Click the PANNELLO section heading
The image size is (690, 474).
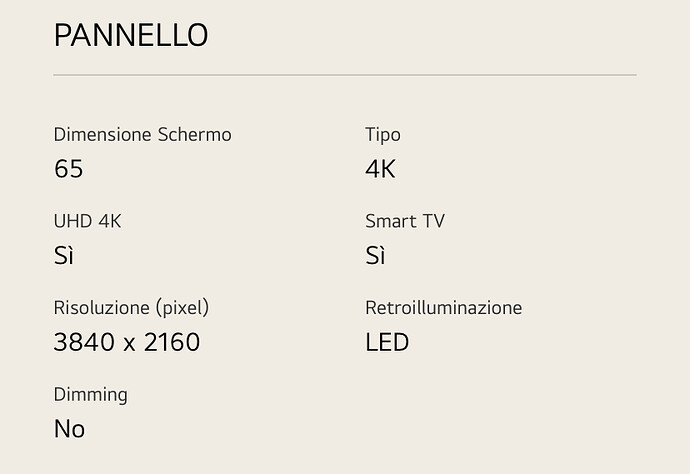pyautogui.click(x=131, y=35)
